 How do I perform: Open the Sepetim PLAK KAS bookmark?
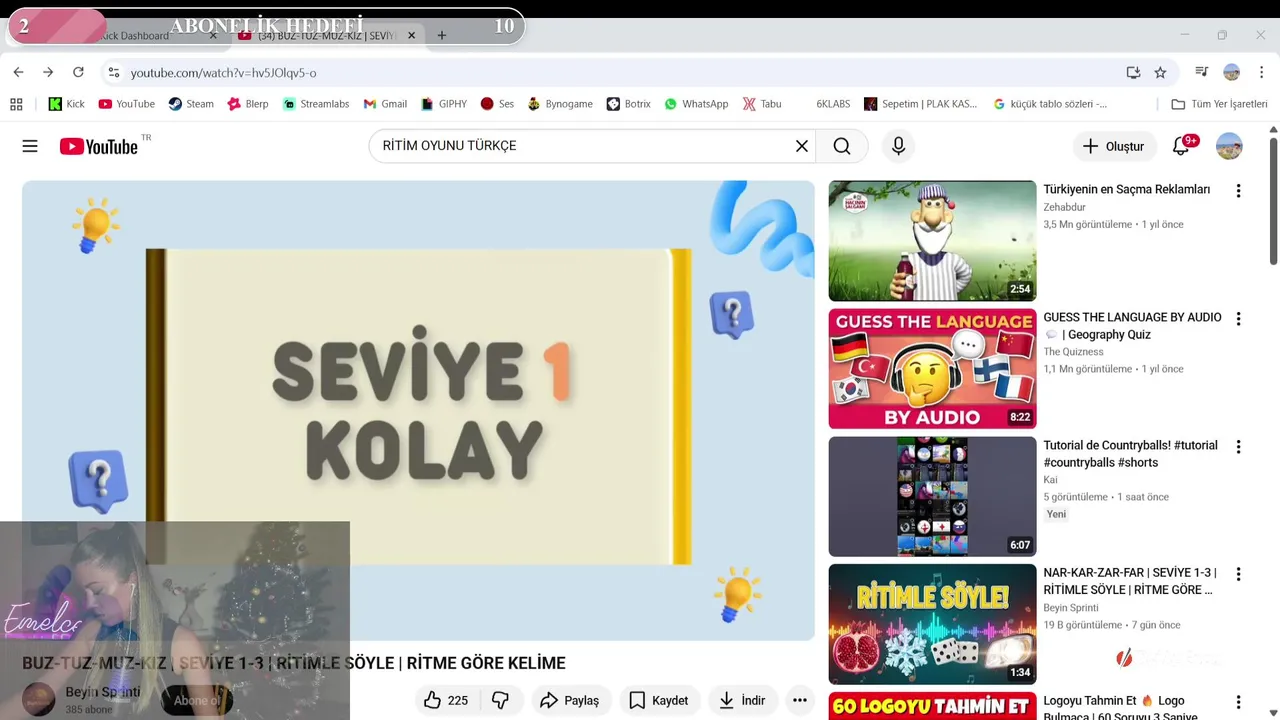point(921,104)
